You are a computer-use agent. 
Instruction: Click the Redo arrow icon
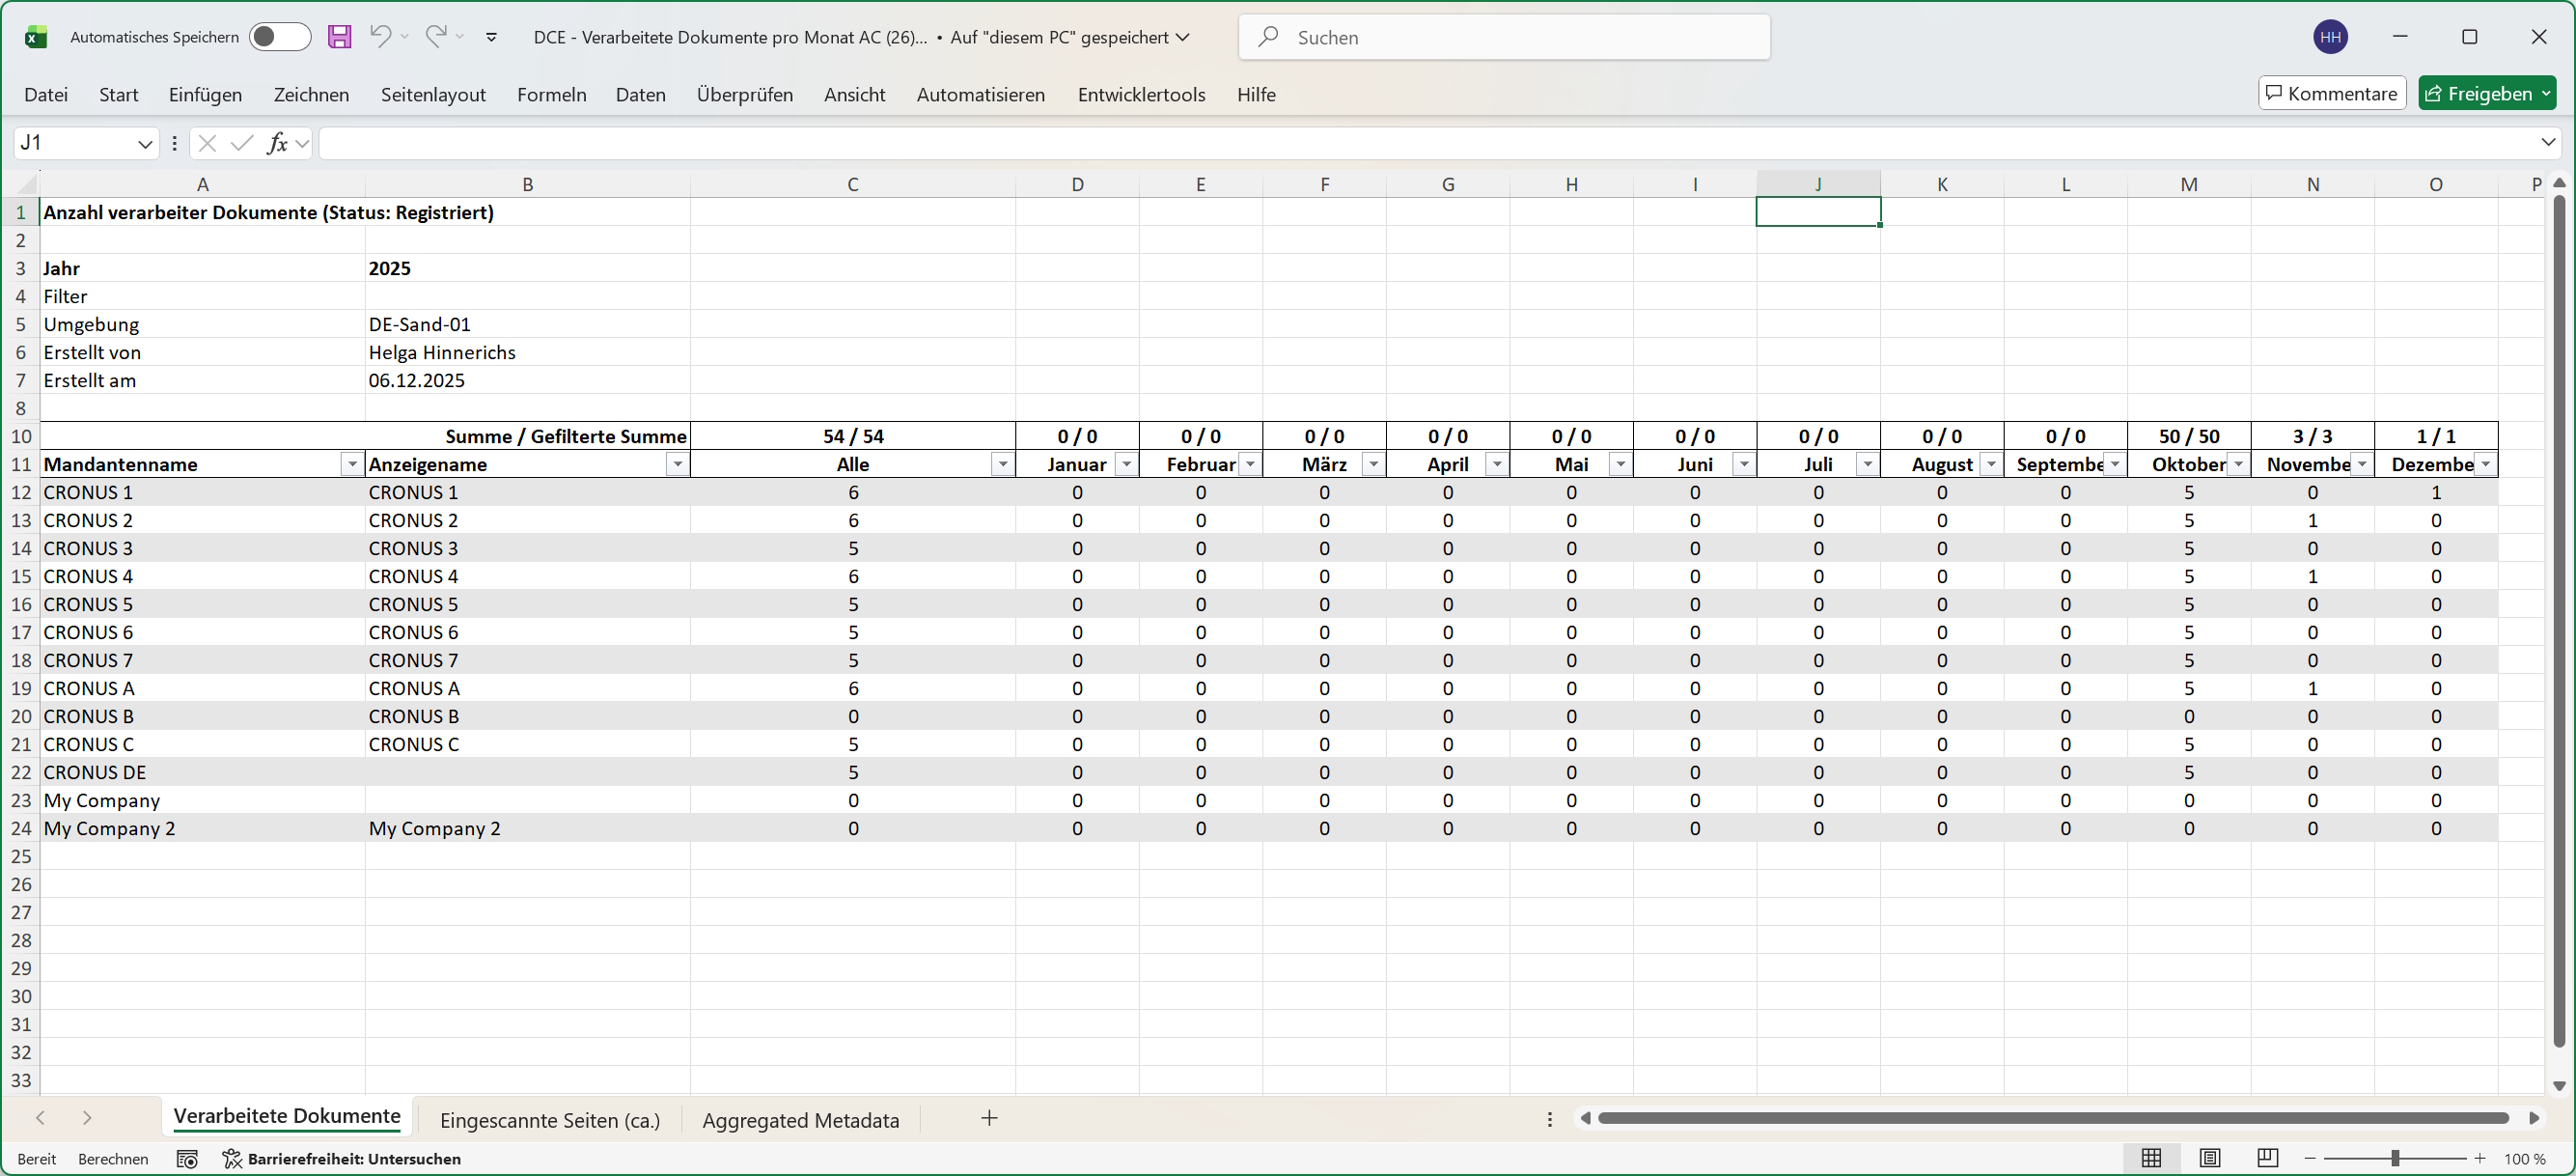435,37
